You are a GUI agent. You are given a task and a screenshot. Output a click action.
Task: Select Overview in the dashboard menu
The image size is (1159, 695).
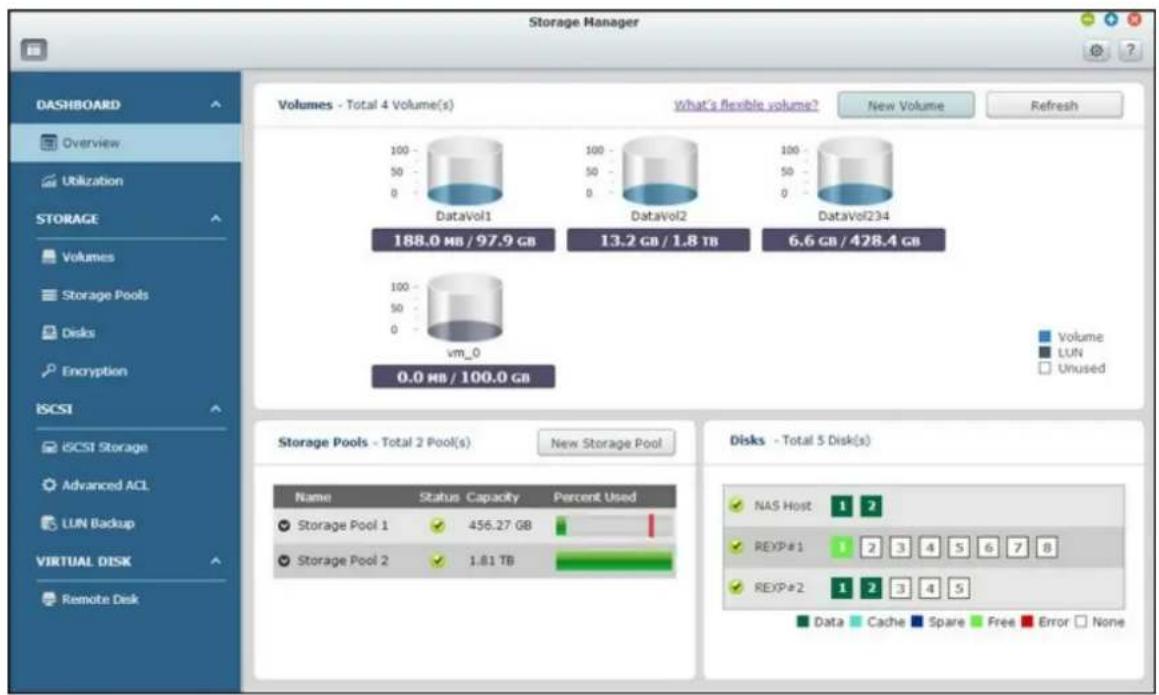[x=126, y=143]
